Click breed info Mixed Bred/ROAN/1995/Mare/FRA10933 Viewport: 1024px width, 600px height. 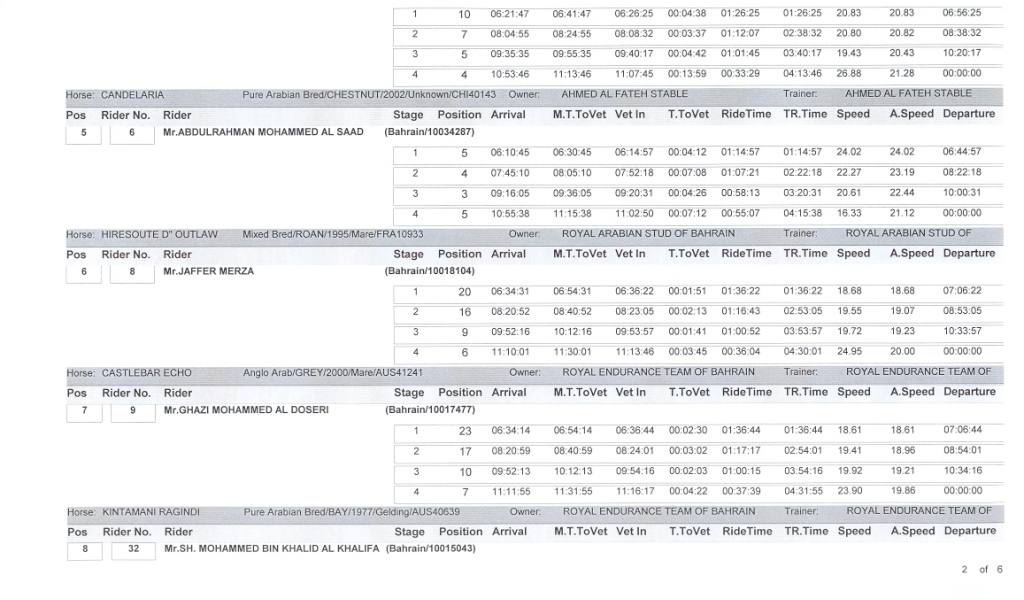333,234
